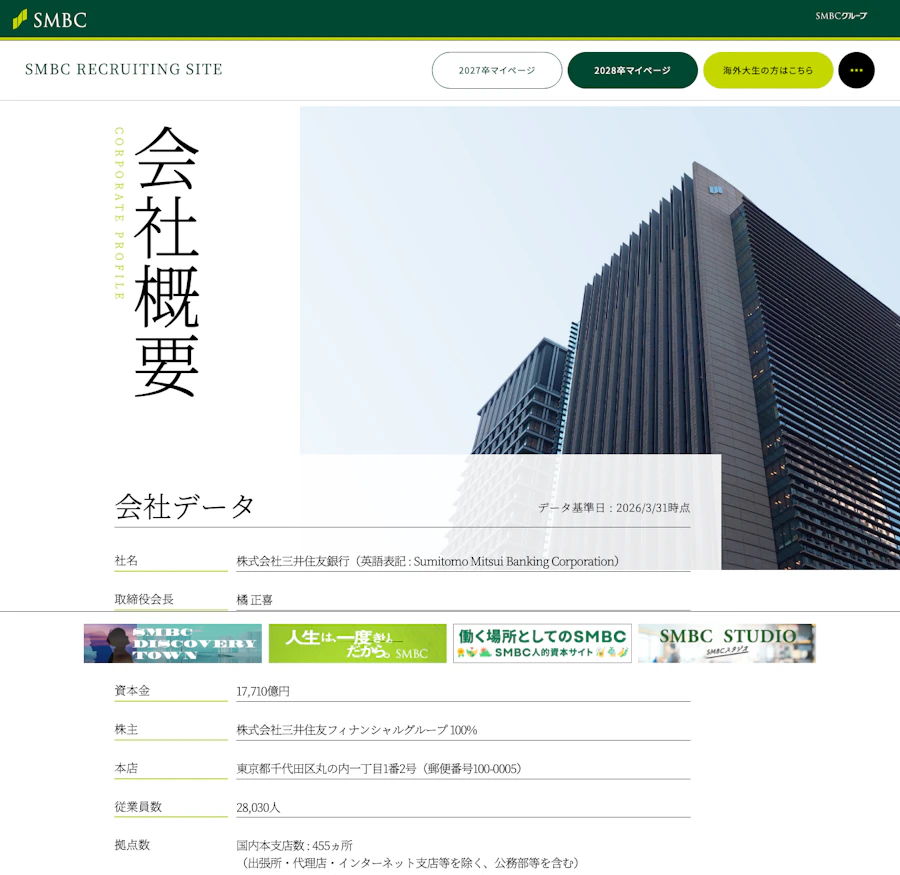
Task: Select the 従業員数 label
Action: point(138,806)
